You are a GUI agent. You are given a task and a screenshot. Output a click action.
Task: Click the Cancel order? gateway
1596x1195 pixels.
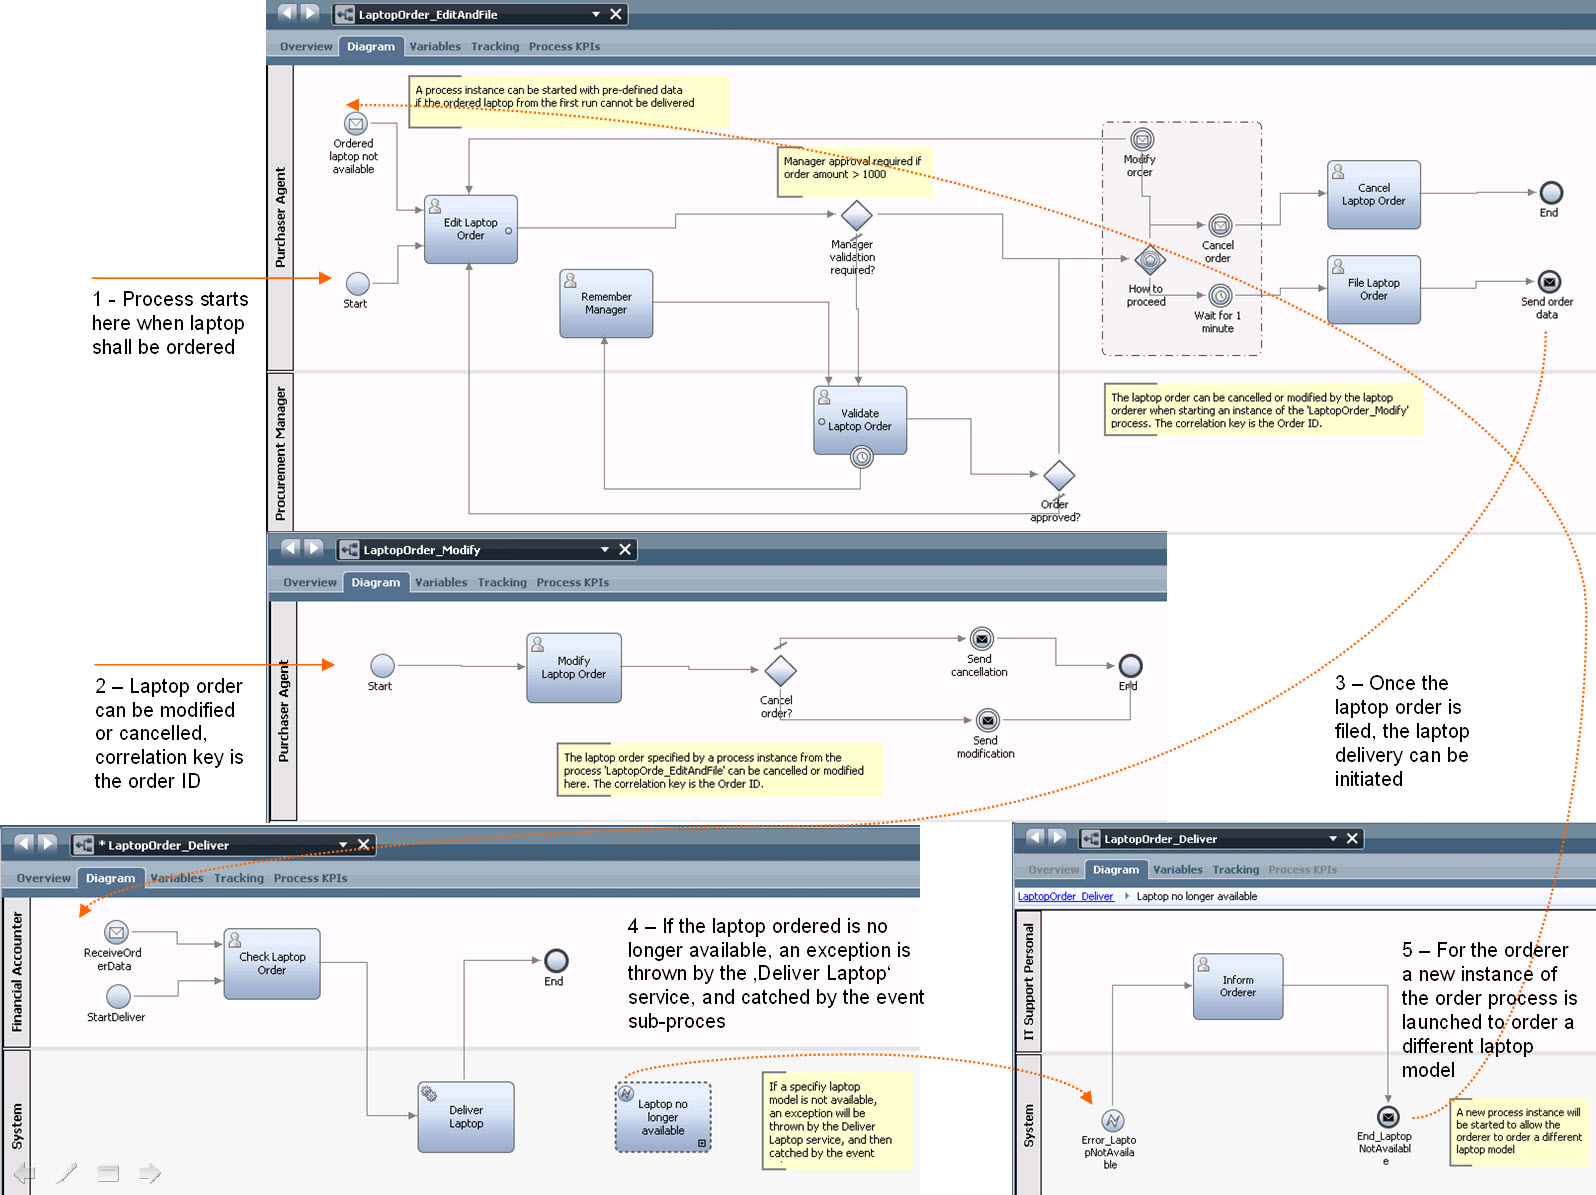[x=780, y=670]
